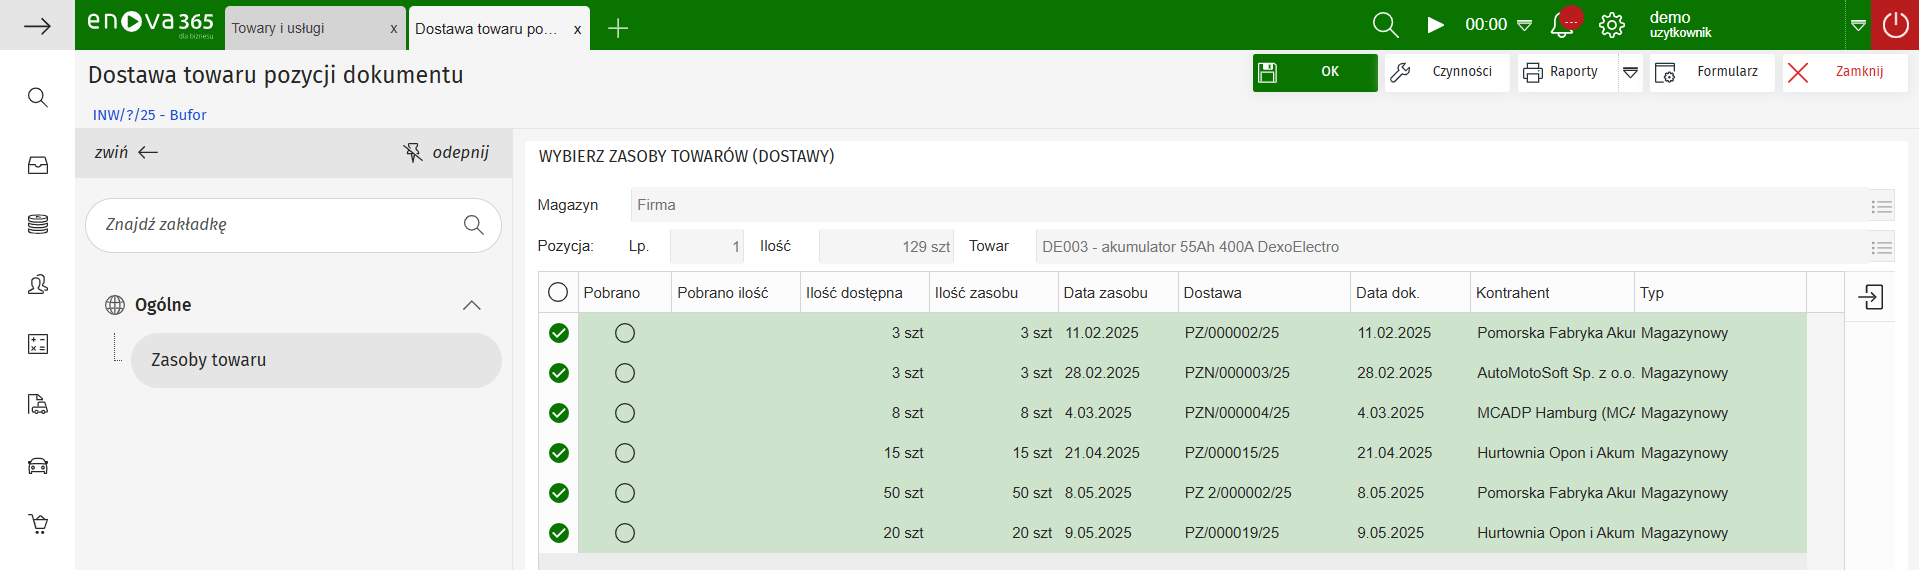The image size is (1919, 570).
Task: Click the import arrow icon beside table
Action: [x=1870, y=297]
